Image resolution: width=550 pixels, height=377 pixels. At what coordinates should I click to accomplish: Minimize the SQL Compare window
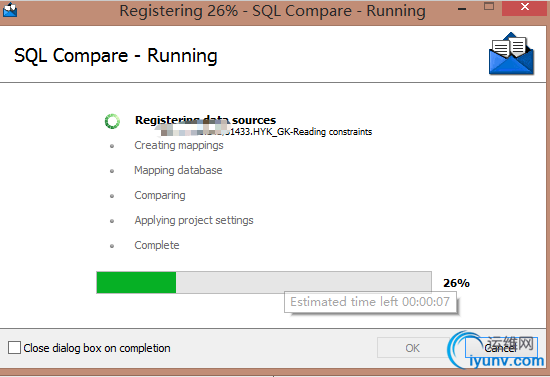[x=462, y=9]
